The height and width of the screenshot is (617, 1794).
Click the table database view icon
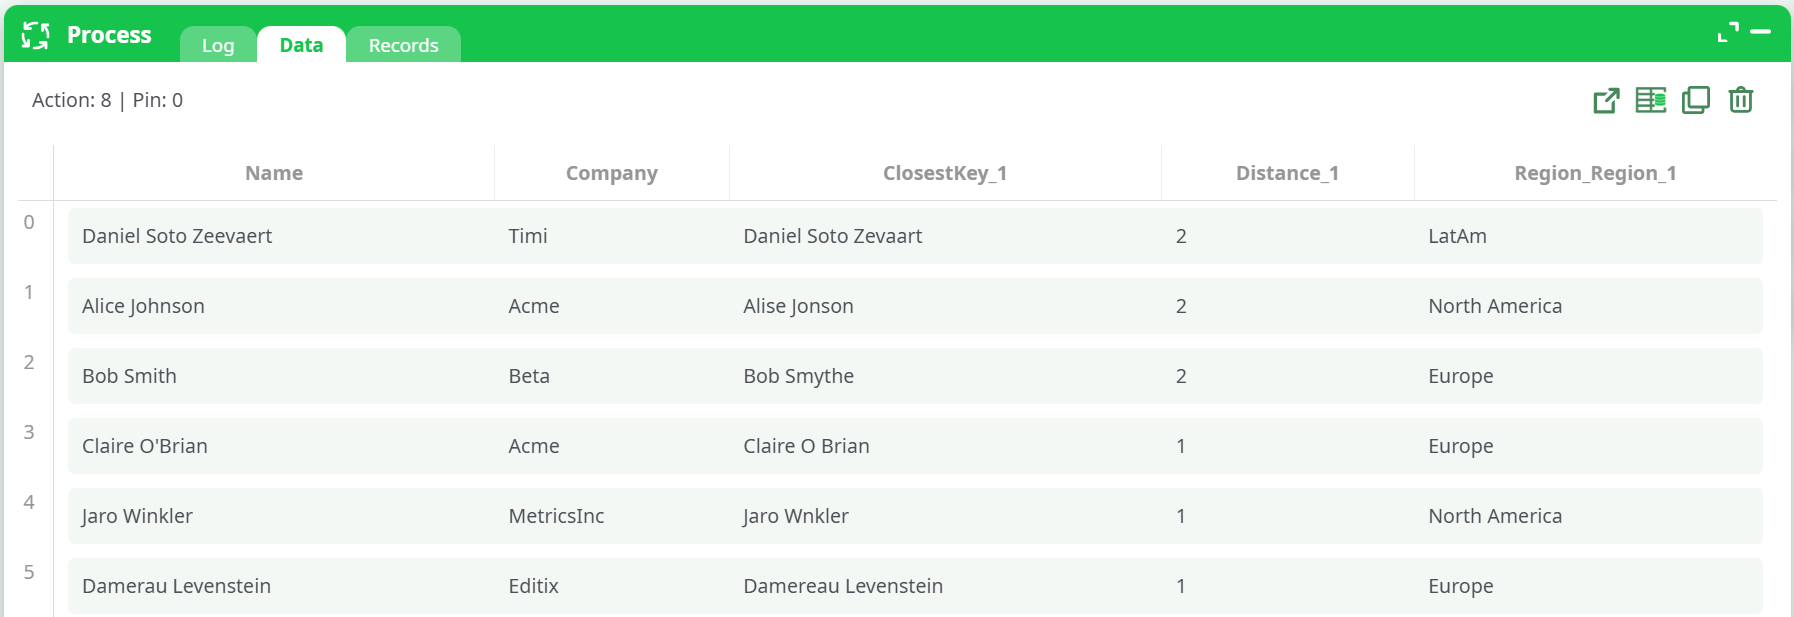[1650, 100]
